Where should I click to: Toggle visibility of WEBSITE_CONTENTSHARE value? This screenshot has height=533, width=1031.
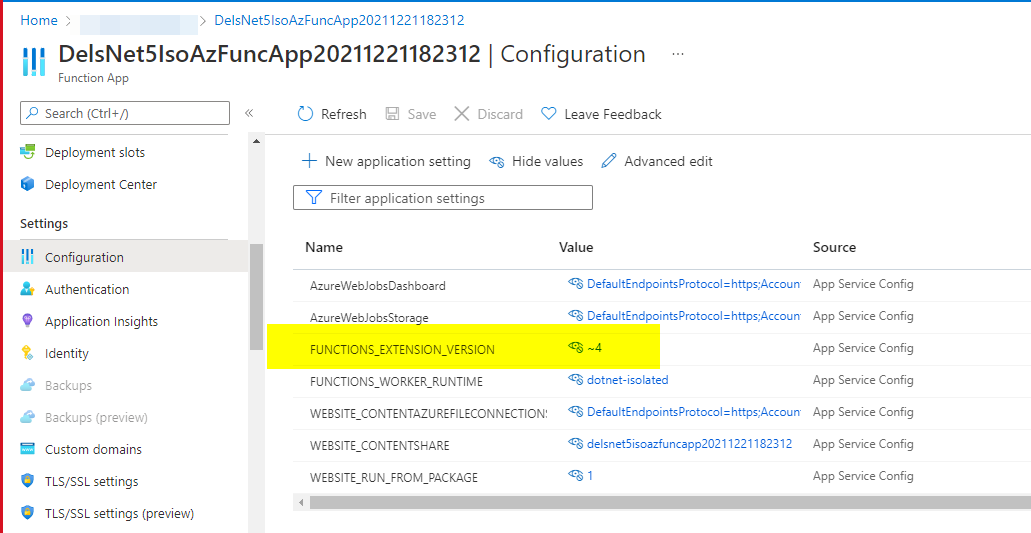[576, 444]
